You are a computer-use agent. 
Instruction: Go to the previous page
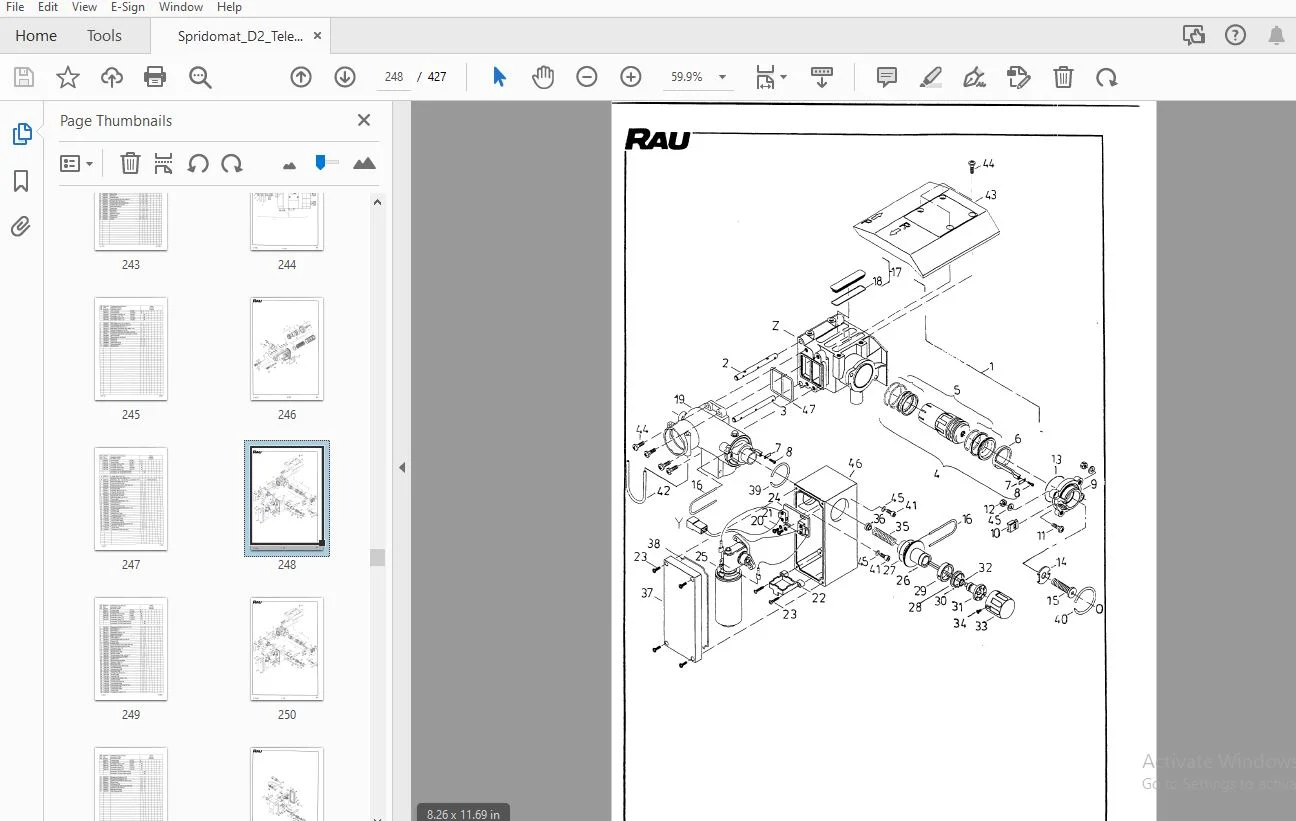click(x=301, y=77)
